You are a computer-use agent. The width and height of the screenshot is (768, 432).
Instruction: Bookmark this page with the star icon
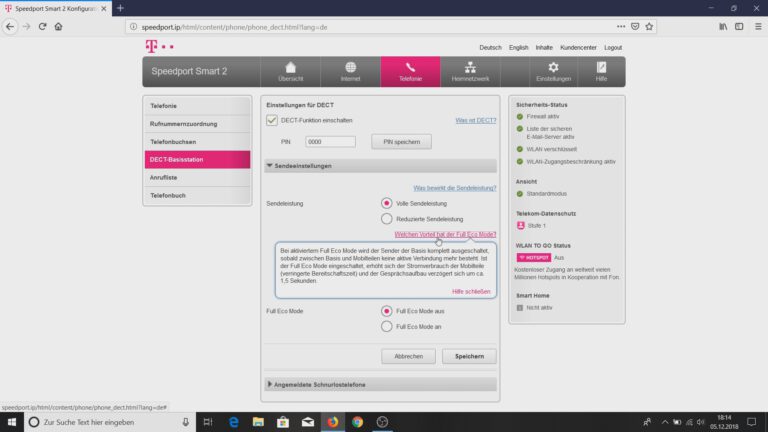coord(649,26)
